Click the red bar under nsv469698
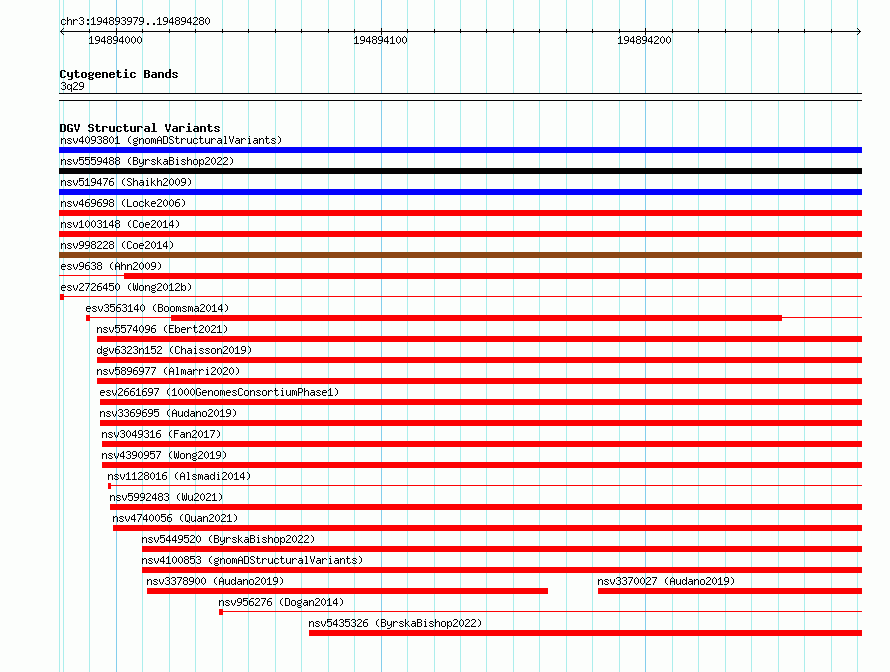This screenshot has height=672, width=890. [460, 213]
